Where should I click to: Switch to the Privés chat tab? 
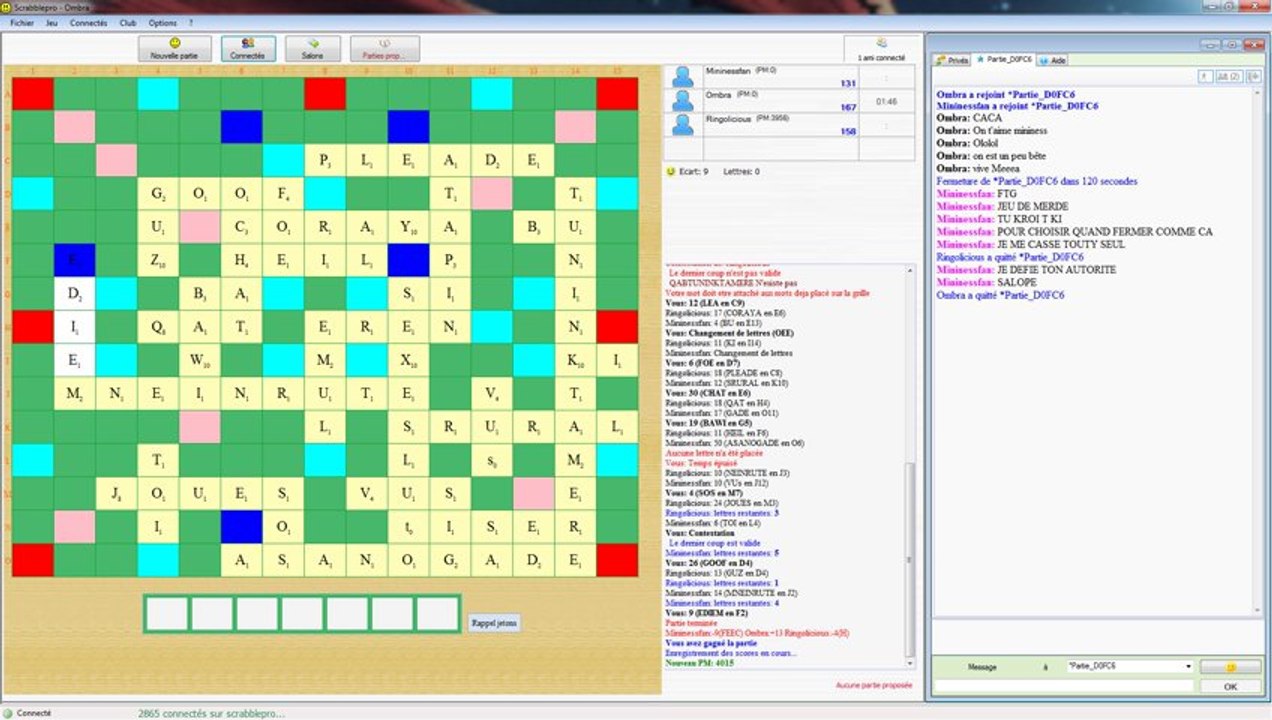coord(953,60)
